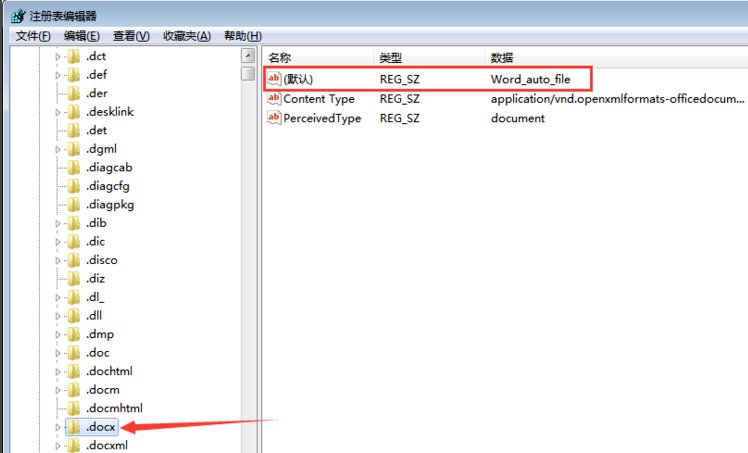This screenshot has height=453, width=748.
Task: Select the Content Type value name
Action: pyautogui.click(x=319, y=99)
